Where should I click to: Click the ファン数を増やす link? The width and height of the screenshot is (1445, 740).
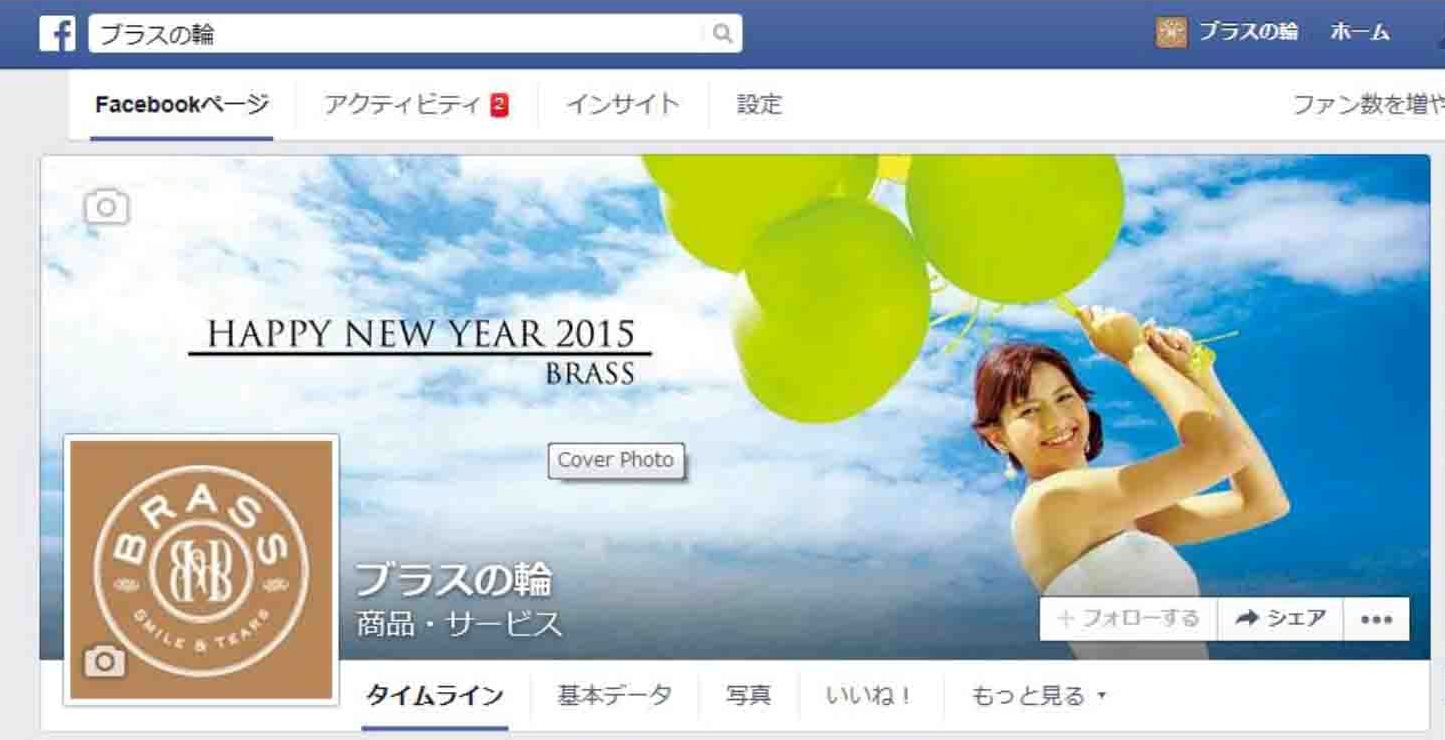[1369, 104]
